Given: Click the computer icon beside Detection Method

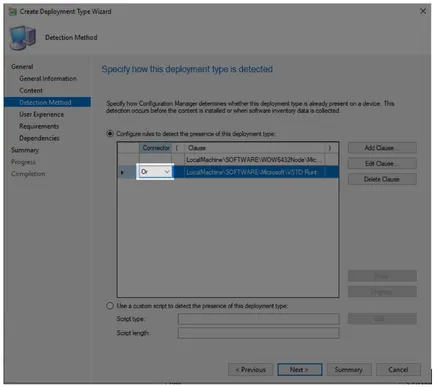Looking at the screenshot, I should [23, 38].
